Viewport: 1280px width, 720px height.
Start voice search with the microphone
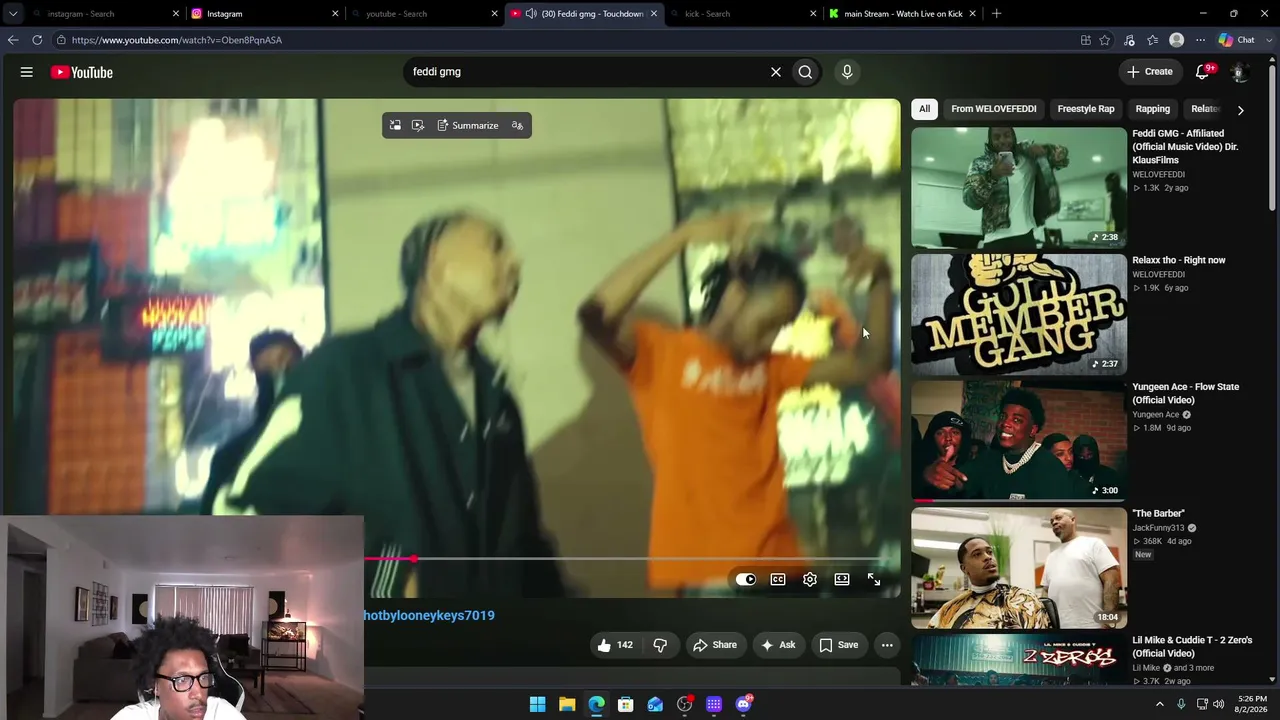tap(847, 72)
